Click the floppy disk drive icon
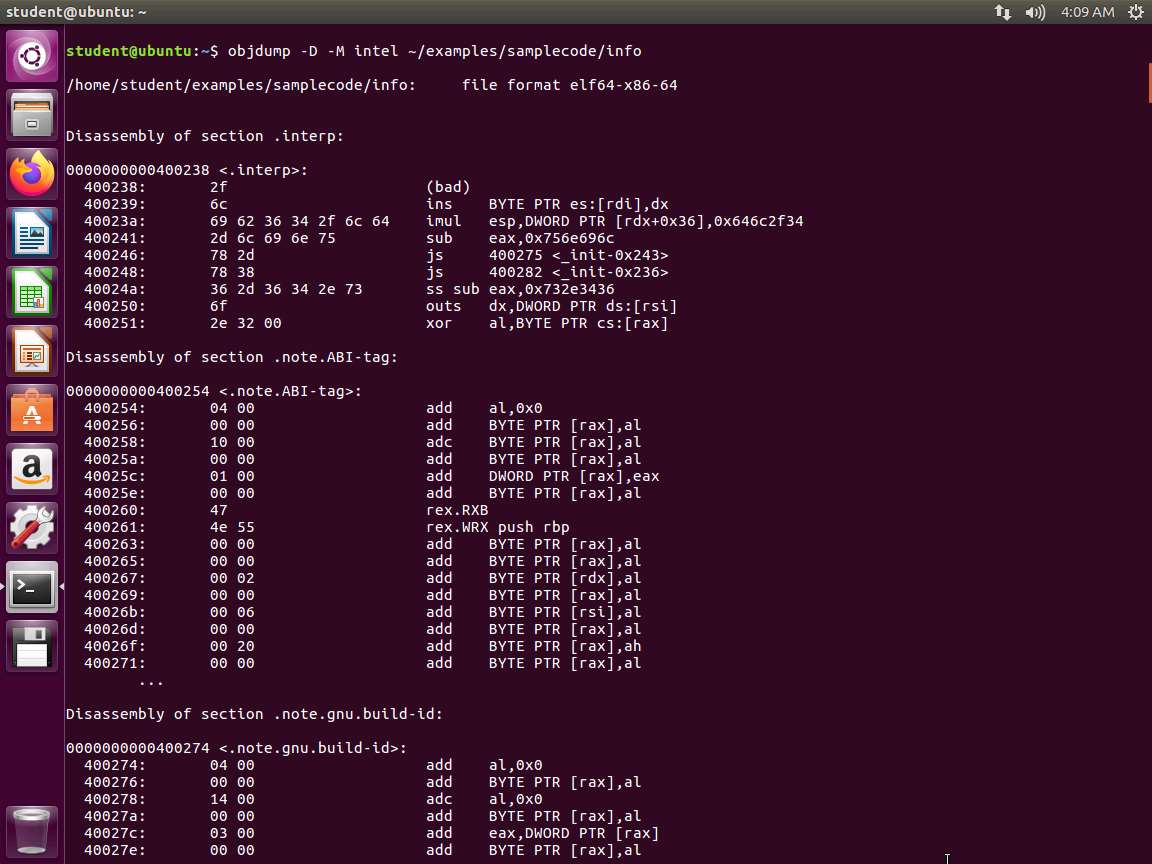Image resolution: width=1152 pixels, height=864 pixels. pyautogui.click(x=32, y=646)
